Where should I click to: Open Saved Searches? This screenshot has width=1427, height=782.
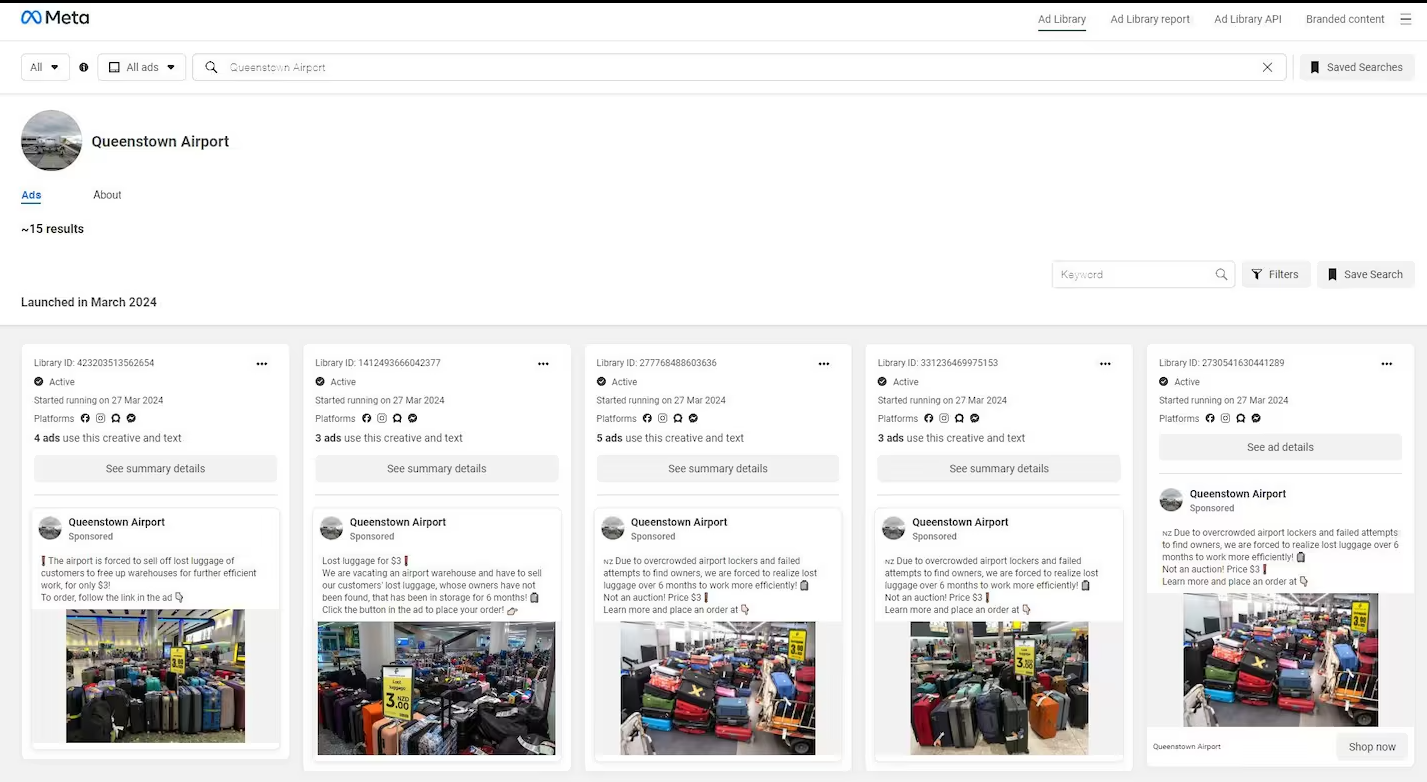coord(1357,67)
